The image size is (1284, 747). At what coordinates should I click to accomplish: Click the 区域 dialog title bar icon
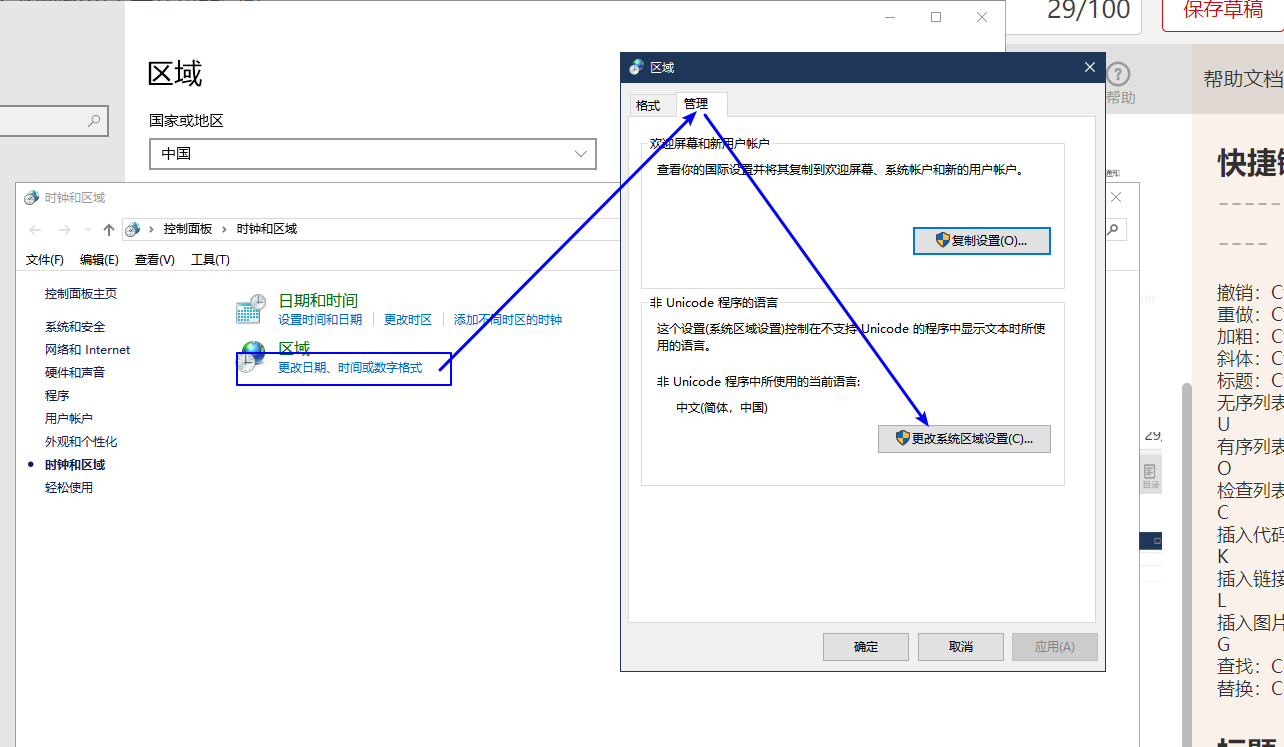coord(636,67)
